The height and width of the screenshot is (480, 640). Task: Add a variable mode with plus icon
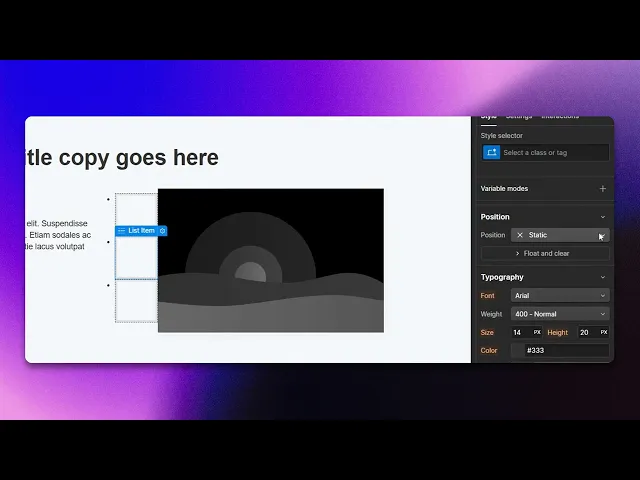point(602,189)
